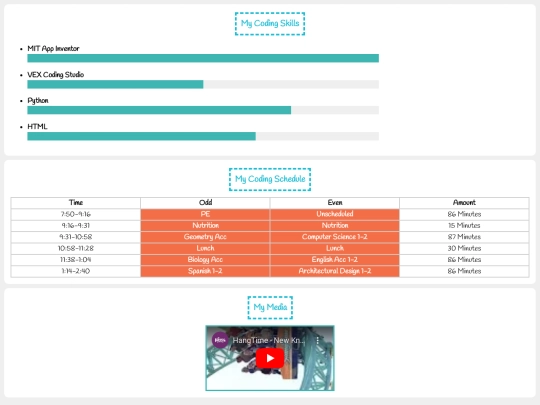
Task: Open the HangTime video title link
Action: 269,340
